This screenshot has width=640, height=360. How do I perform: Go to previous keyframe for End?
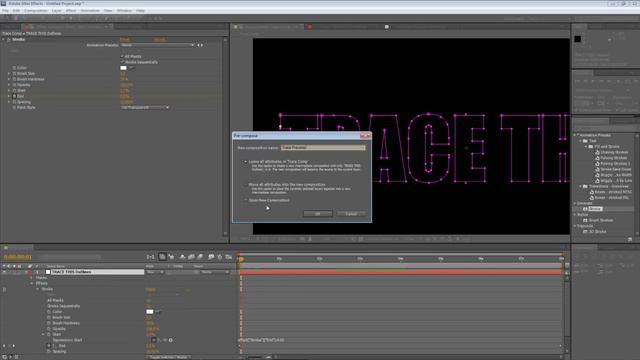coord(4,346)
